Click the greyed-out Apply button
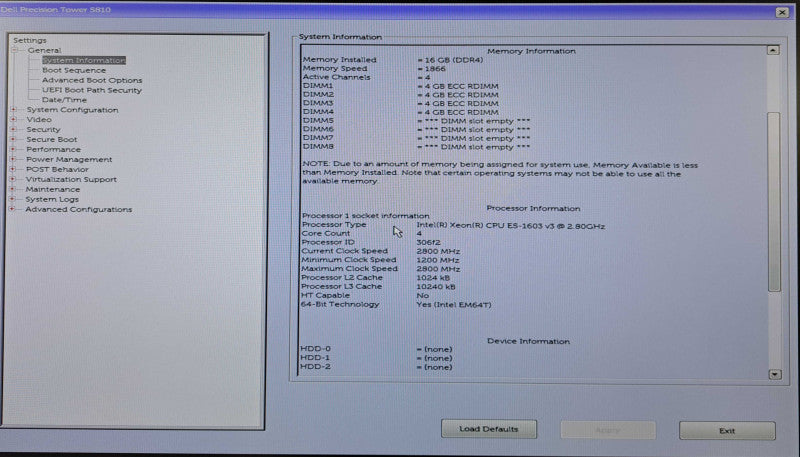Viewport: 800px width, 457px height. pos(608,430)
